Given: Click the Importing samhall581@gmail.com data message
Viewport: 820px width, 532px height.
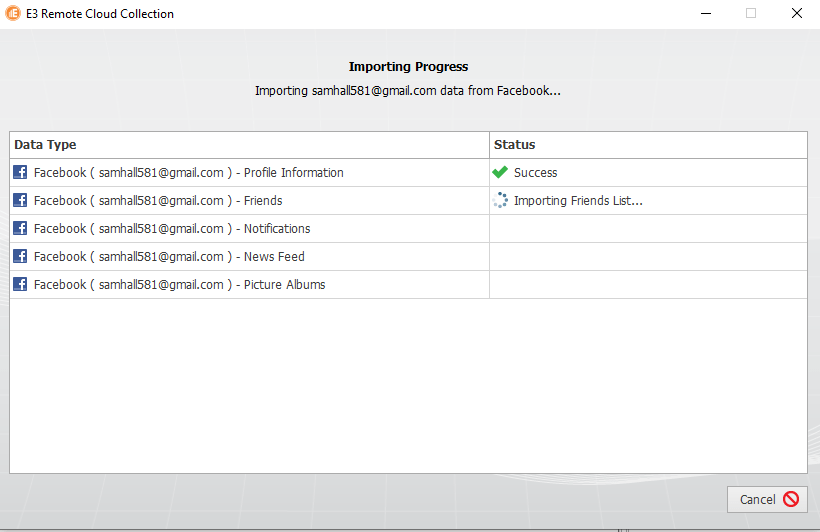Looking at the screenshot, I should pos(408,91).
